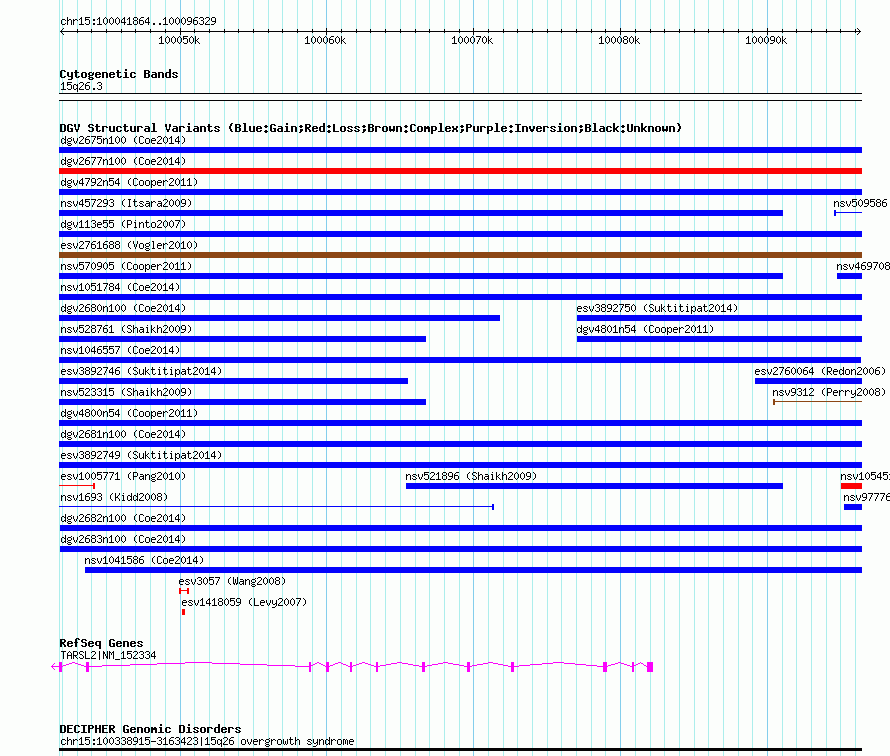The image size is (890, 756).
Task: Open esv1418059 (Levy2007) variant
Action: 244,602
